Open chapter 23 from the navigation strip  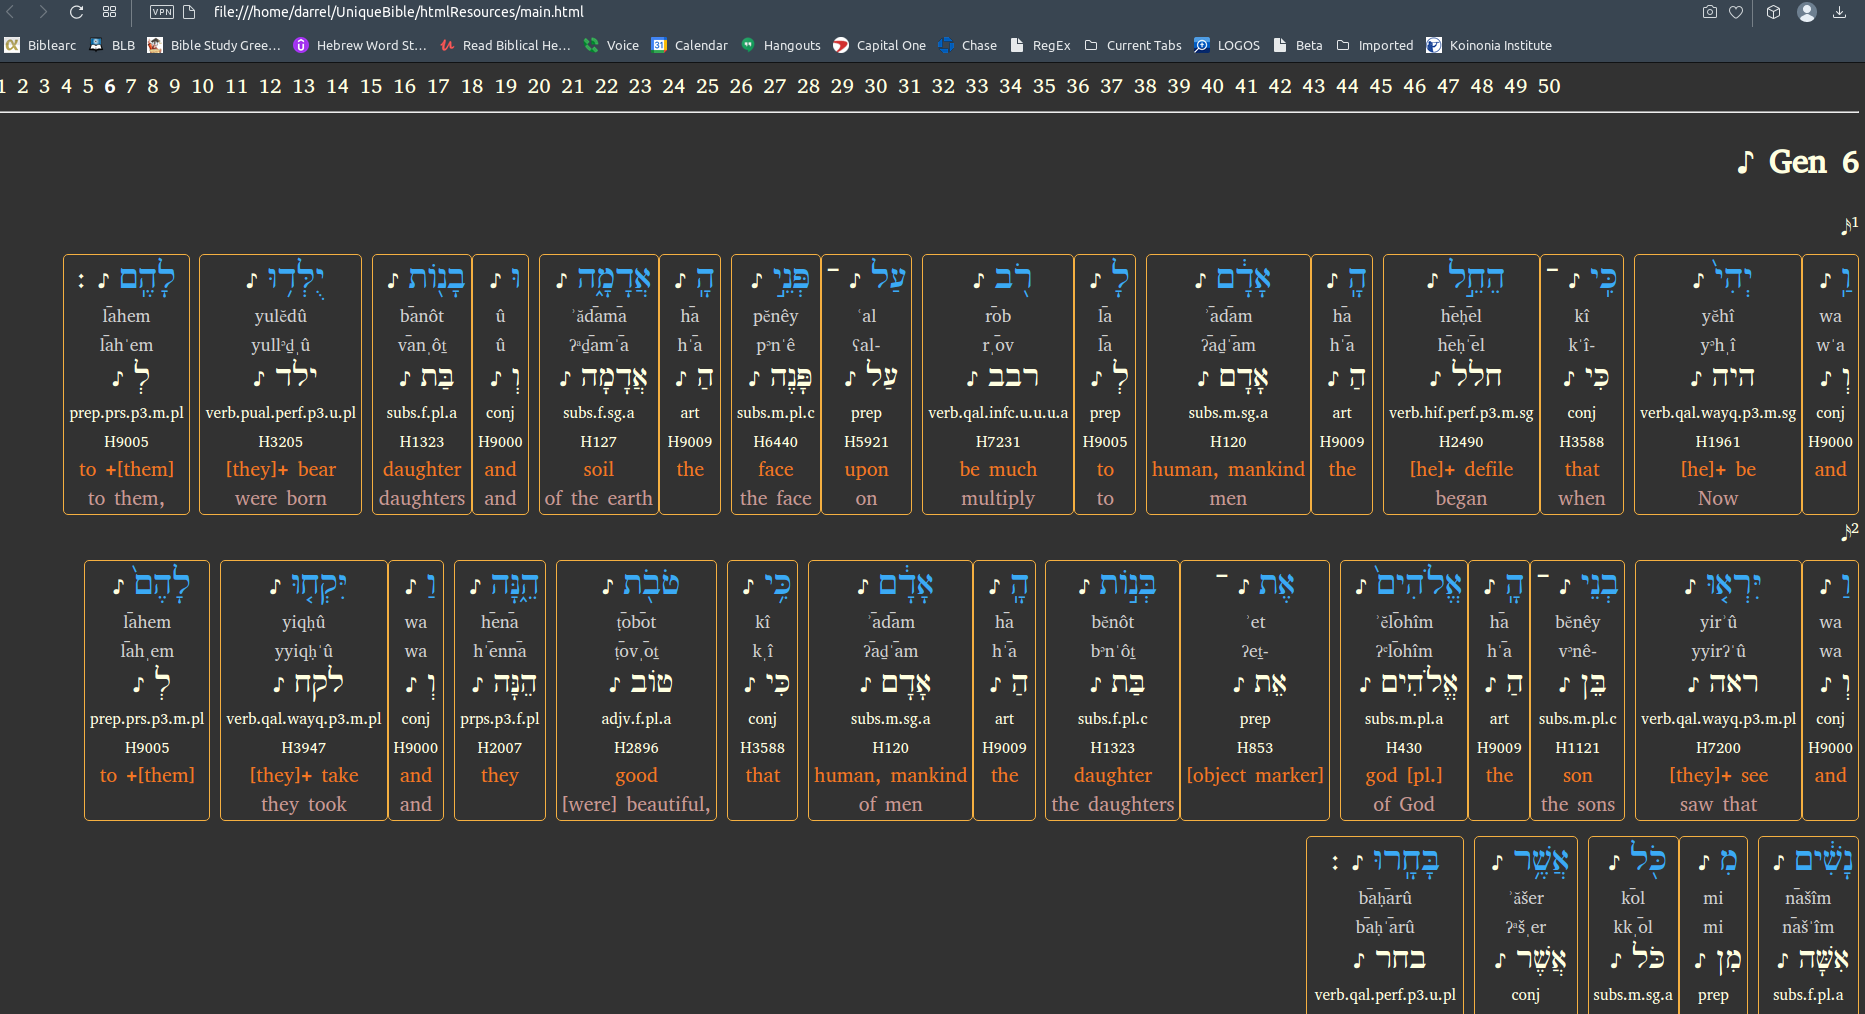(x=639, y=86)
